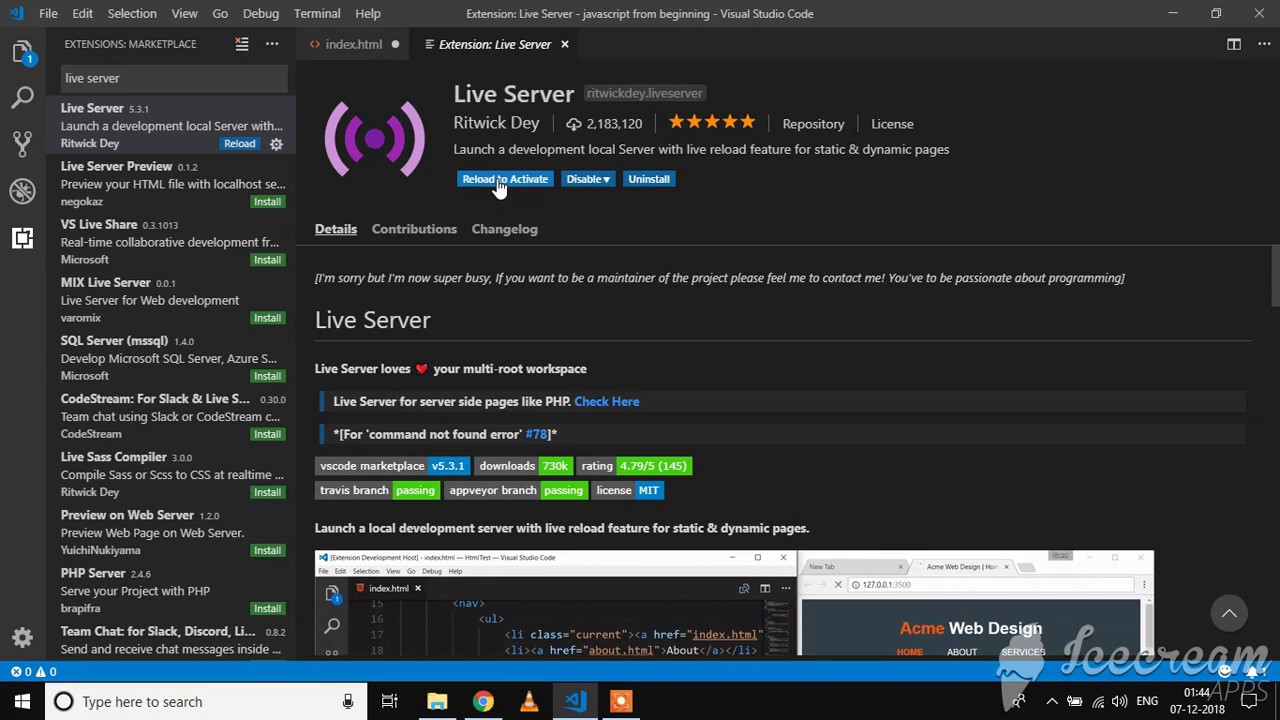Open the Explorer view in activity bar
Screen dimensions: 1280x720
[22, 52]
